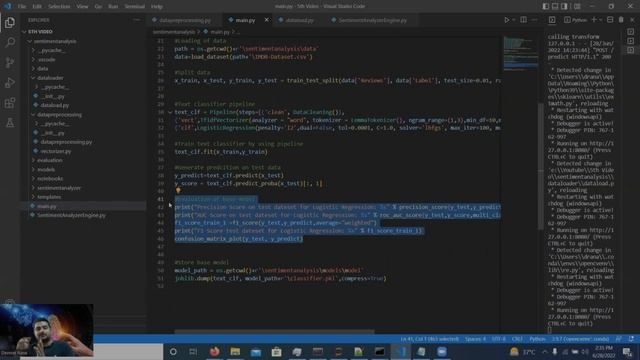
Task: Split the terminal panel
Action: (x=610, y=20)
